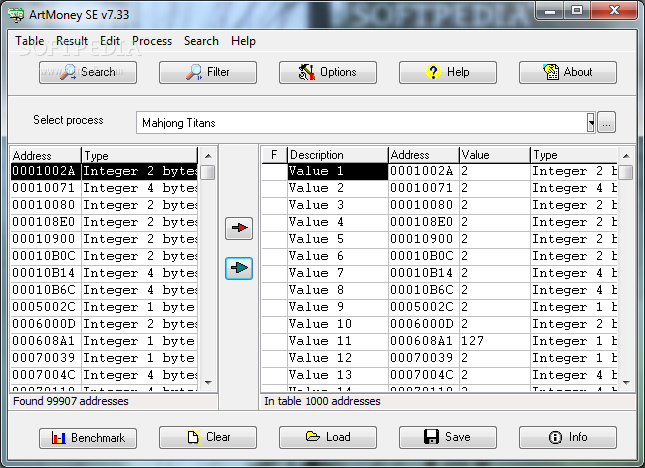Click the Value column header in table
The image size is (645, 468).
[494, 155]
